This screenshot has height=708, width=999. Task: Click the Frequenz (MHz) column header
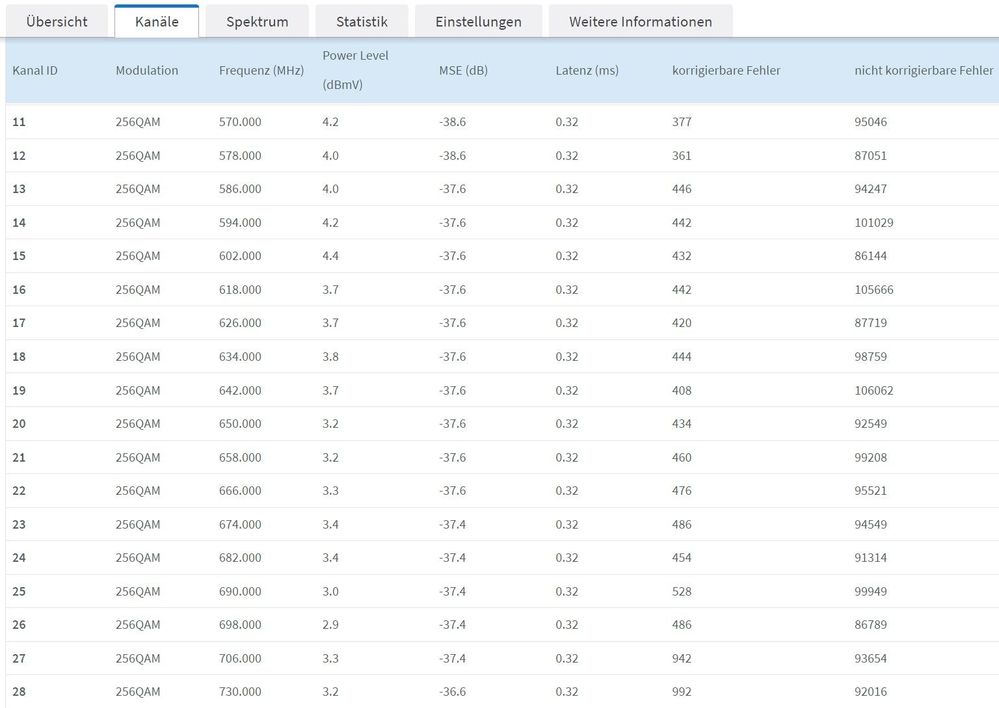click(x=261, y=71)
